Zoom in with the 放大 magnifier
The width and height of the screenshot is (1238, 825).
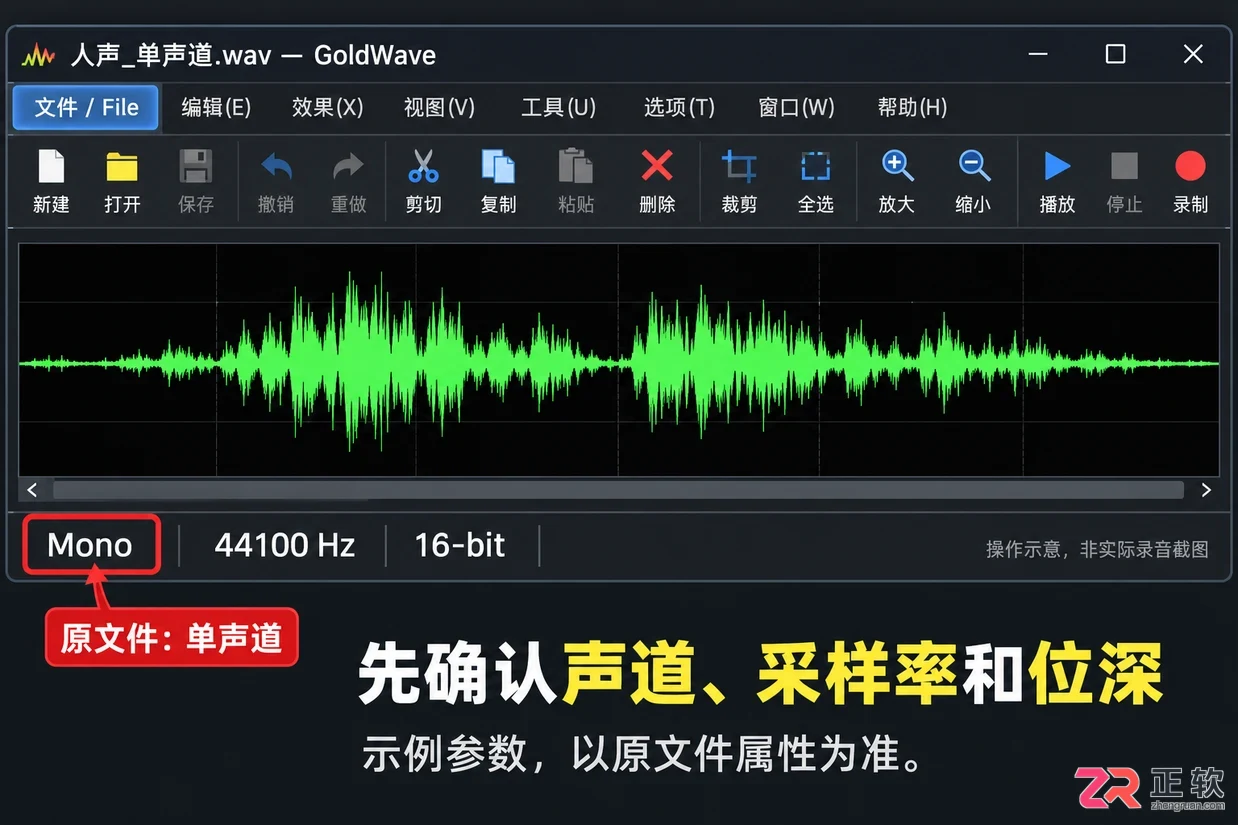[x=897, y=166]
